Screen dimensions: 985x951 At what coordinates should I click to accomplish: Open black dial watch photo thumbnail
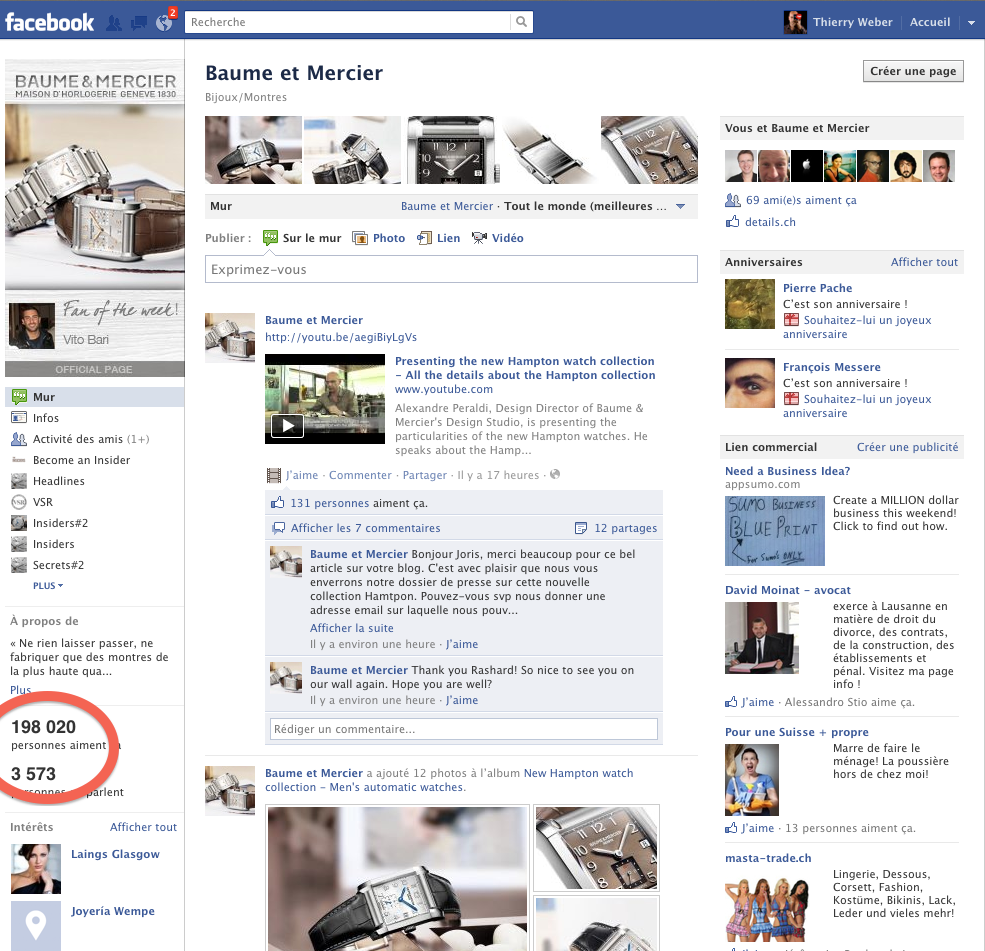(450, 149)
